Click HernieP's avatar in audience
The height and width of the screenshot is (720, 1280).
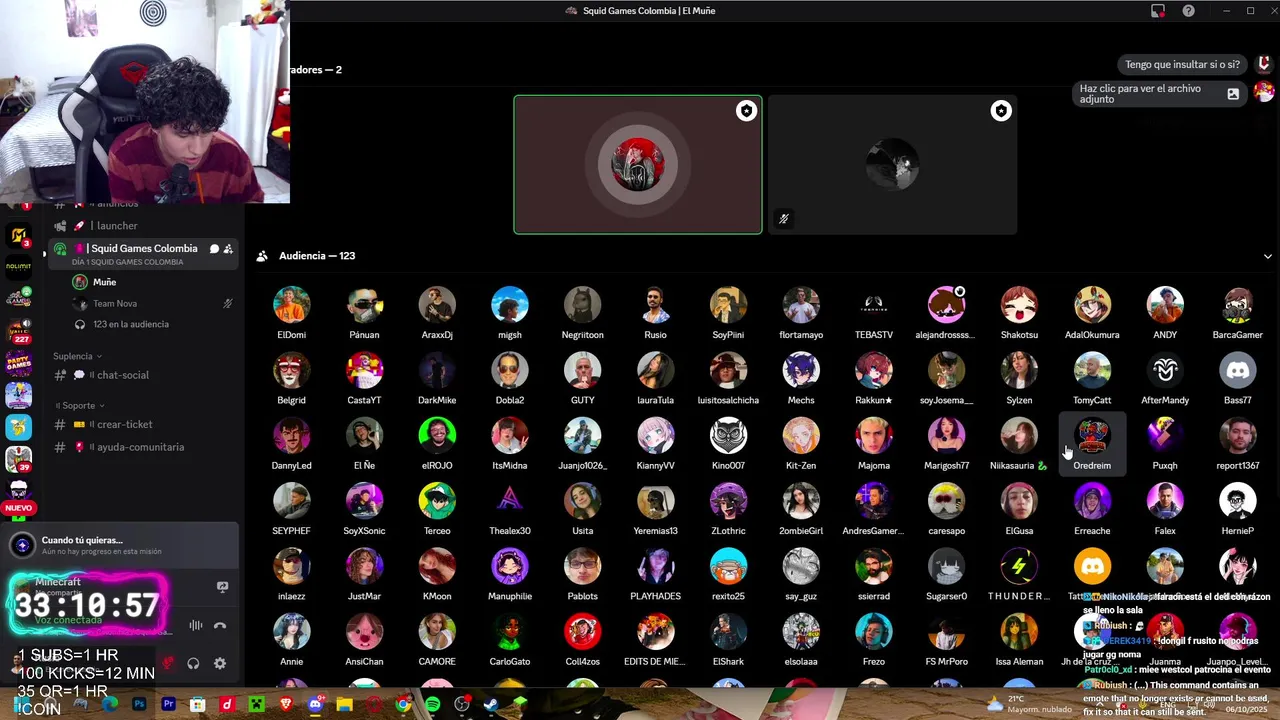click(x=1238, y=501)
